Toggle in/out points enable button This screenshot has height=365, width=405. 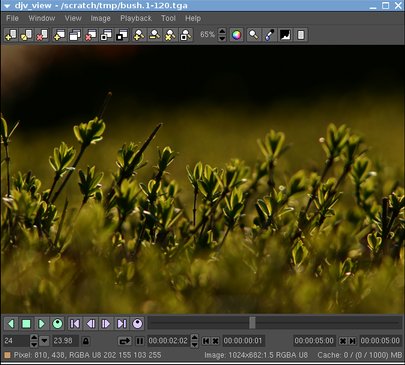140,341
